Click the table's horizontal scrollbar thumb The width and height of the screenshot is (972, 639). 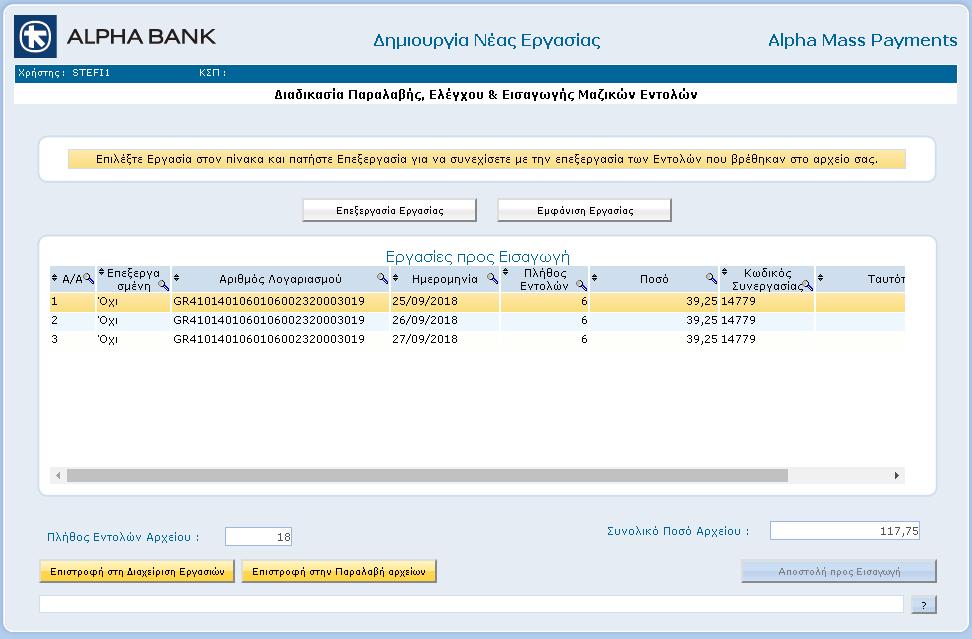(x=427, y=475)
